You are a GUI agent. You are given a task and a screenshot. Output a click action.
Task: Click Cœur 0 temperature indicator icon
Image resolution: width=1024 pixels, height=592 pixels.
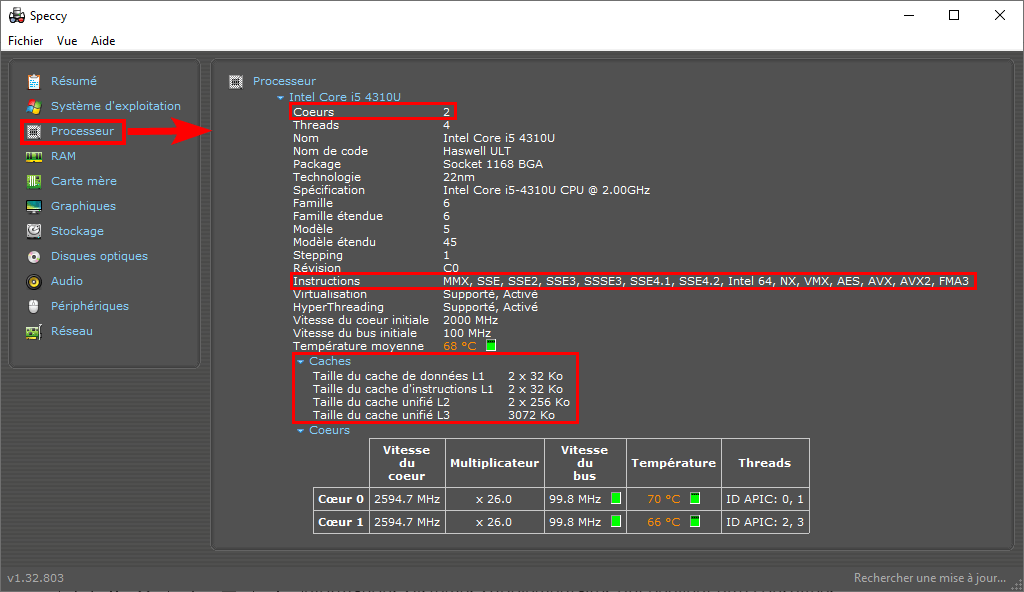point(695,498)
